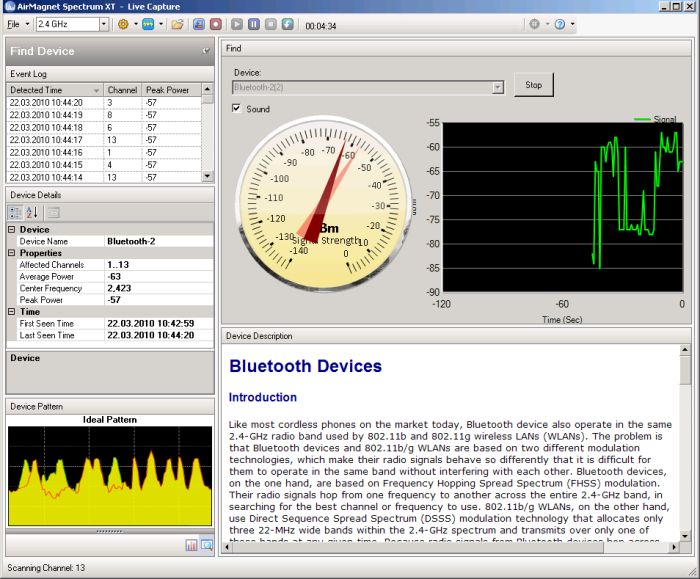Select the First Seen Time row
The image size is (700, 579).
(114, 324)
